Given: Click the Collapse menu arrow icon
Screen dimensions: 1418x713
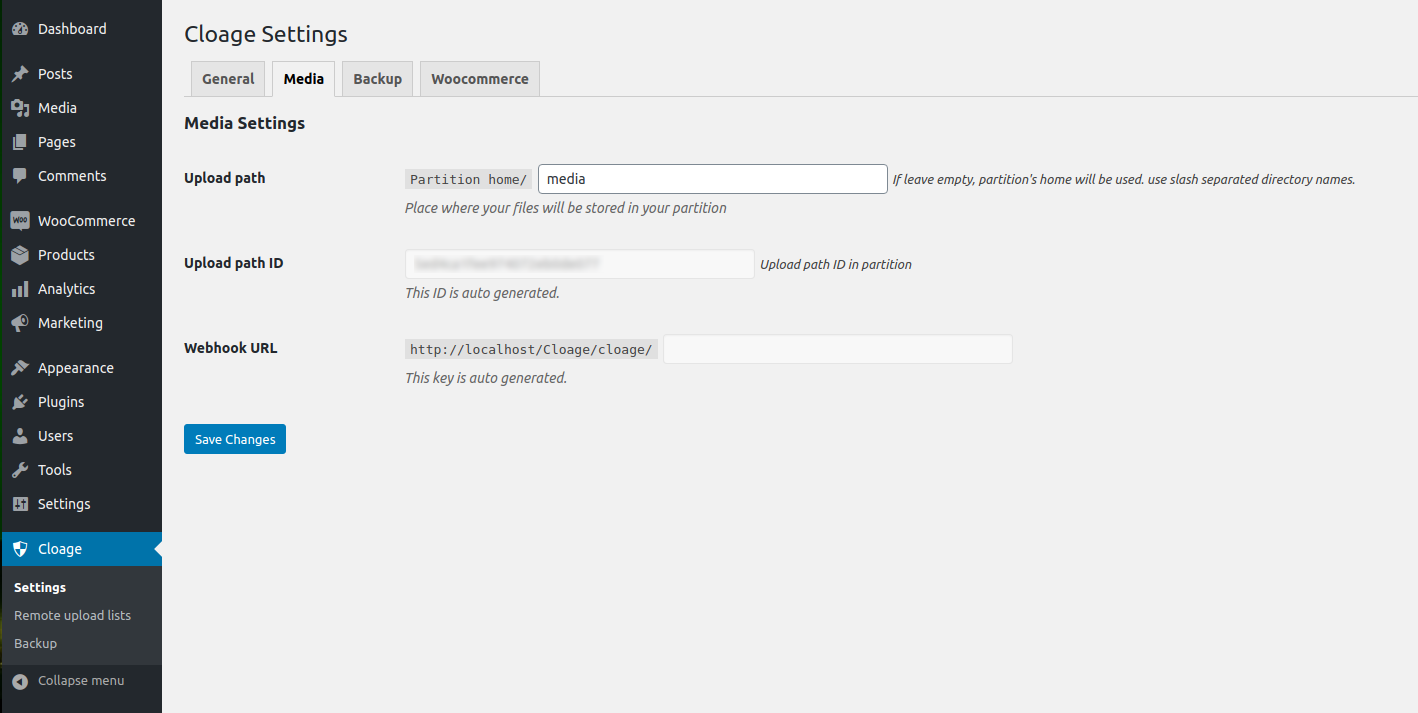Looking at the screenshot, I should pos(20,681).
